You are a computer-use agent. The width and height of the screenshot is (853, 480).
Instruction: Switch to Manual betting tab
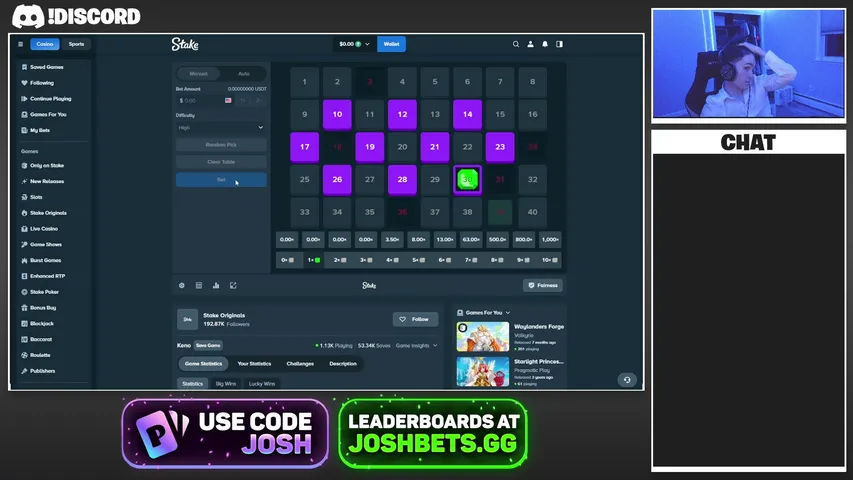tap(199, 73)
